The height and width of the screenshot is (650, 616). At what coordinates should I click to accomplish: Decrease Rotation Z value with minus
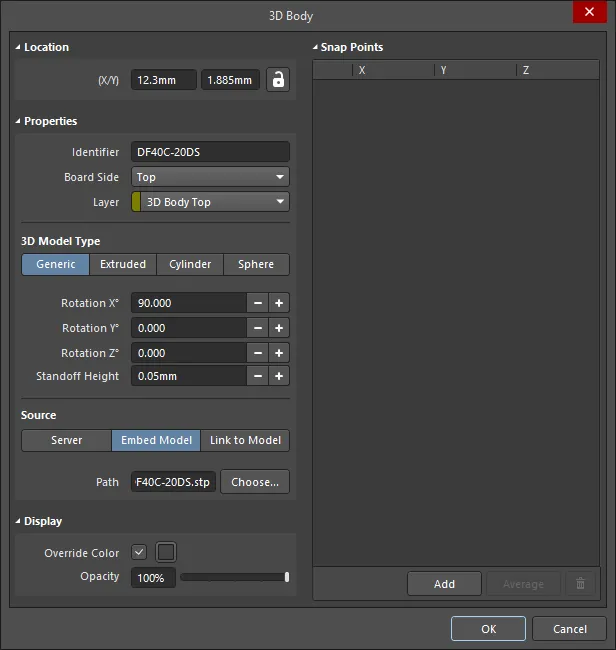tap(257, 353)
